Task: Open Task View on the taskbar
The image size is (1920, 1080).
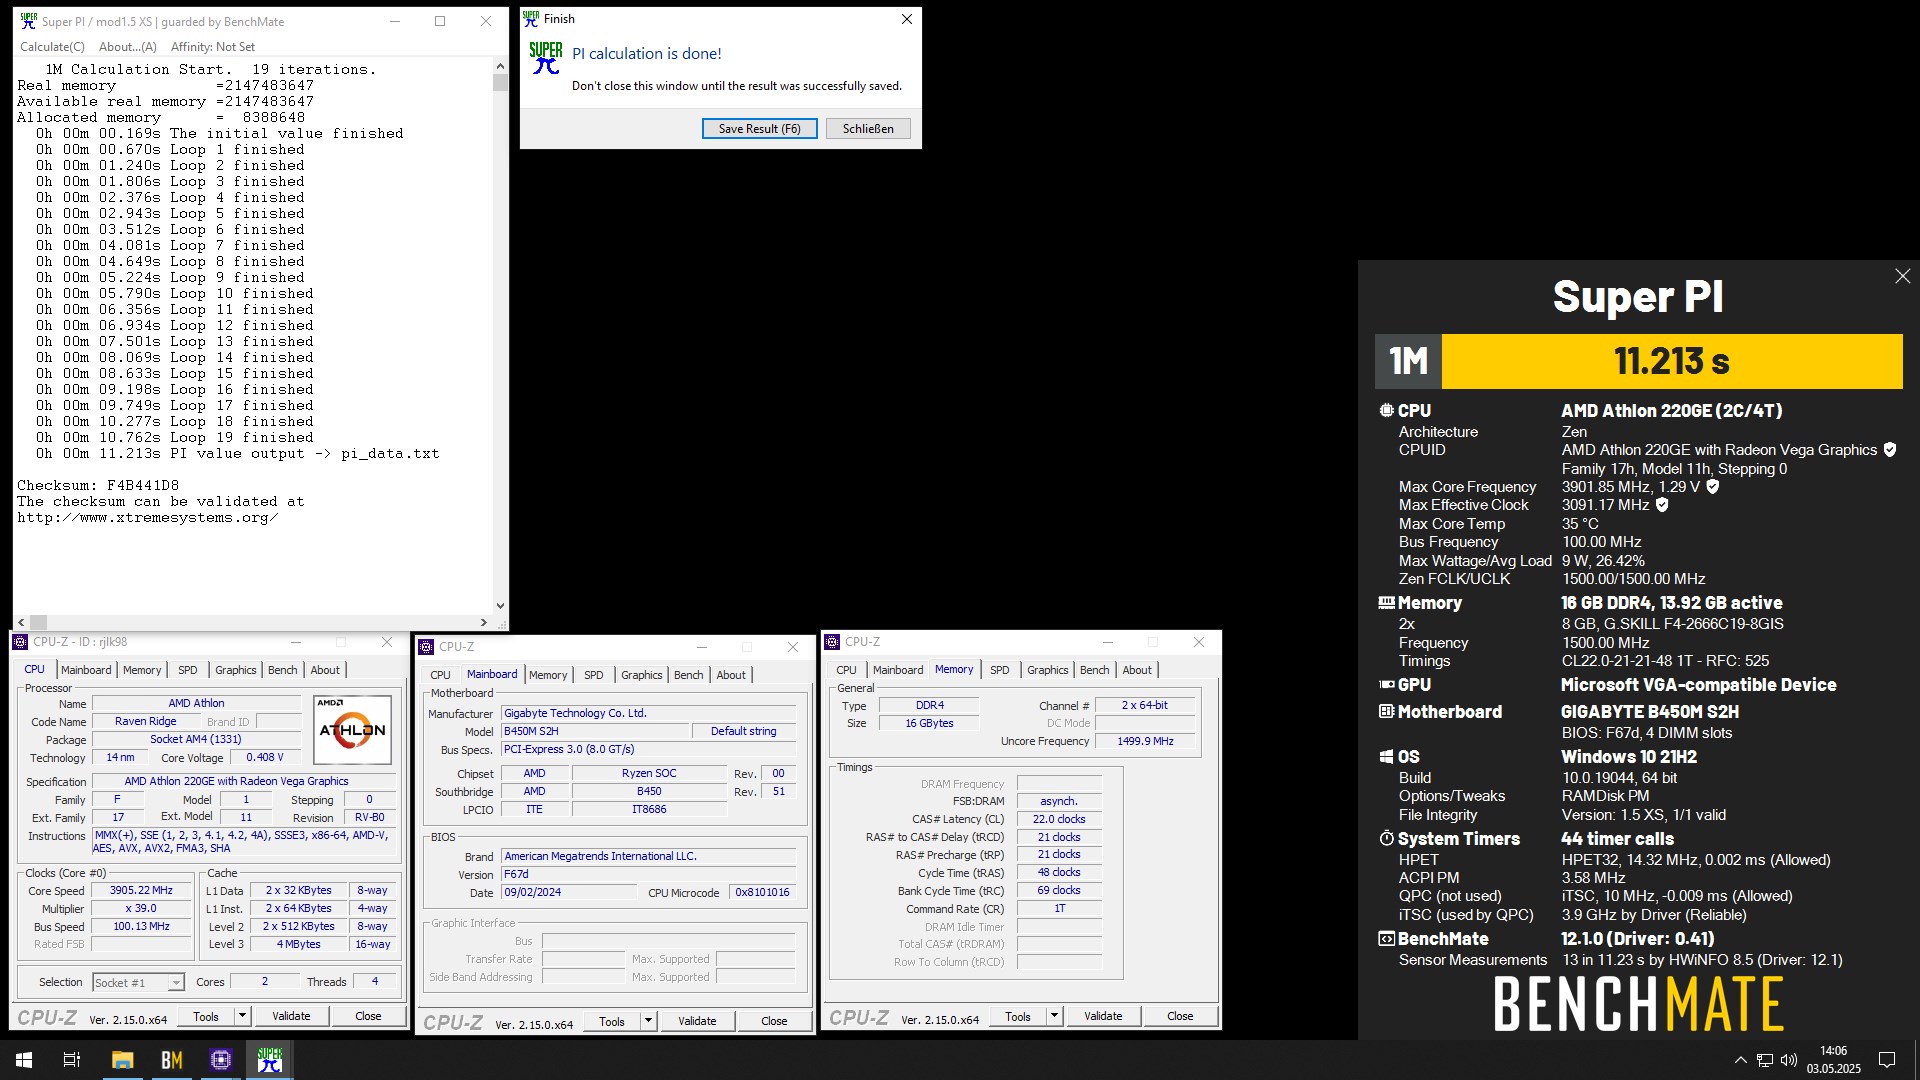Action: pyautogui.click(x=72, y=1060)
